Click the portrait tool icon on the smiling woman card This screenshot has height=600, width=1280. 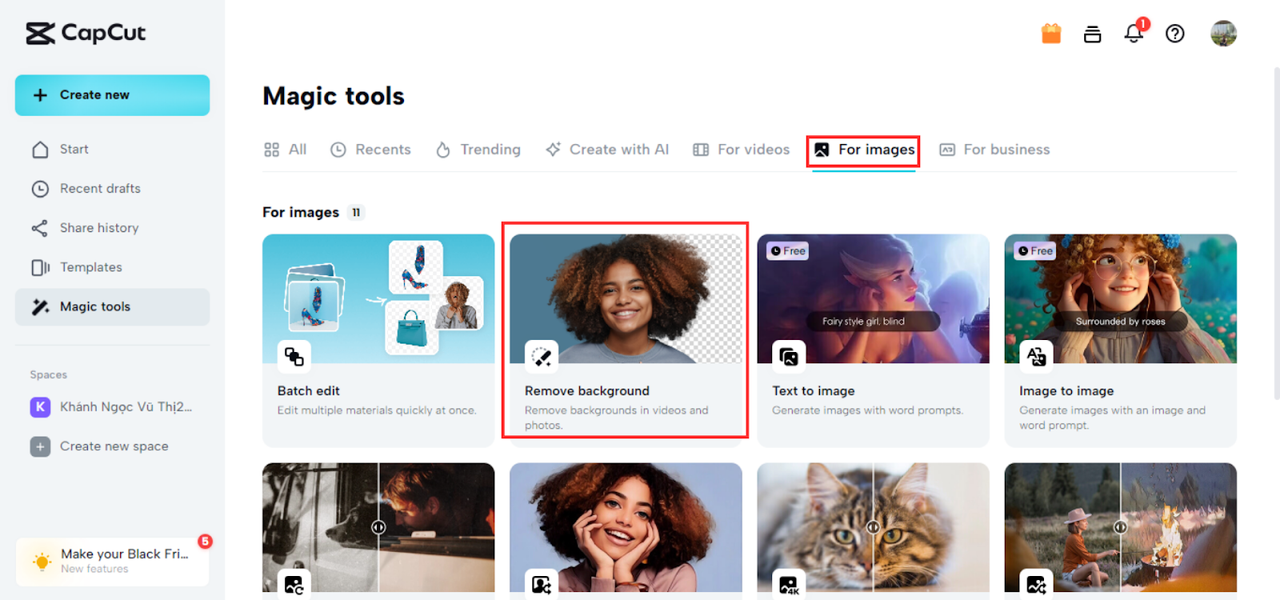click(542, 585)
